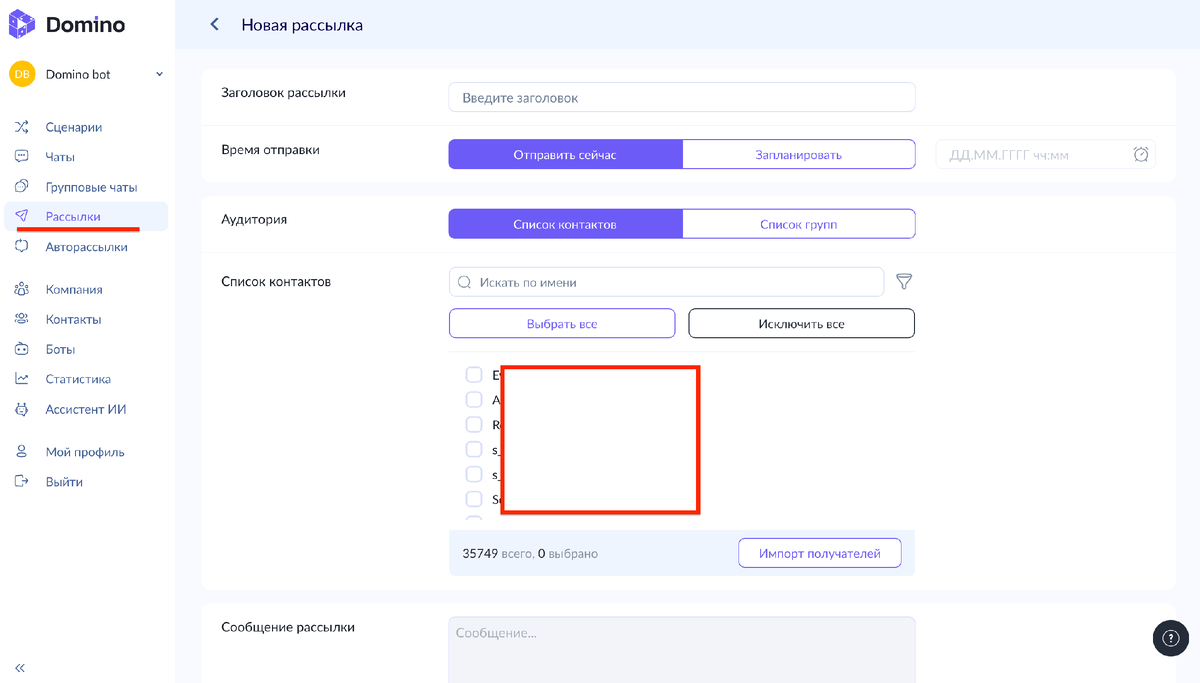The width and height of the screenshot is (1200, 683).
Task: Click the Новая рассылка page title
Action: (302, 25)
